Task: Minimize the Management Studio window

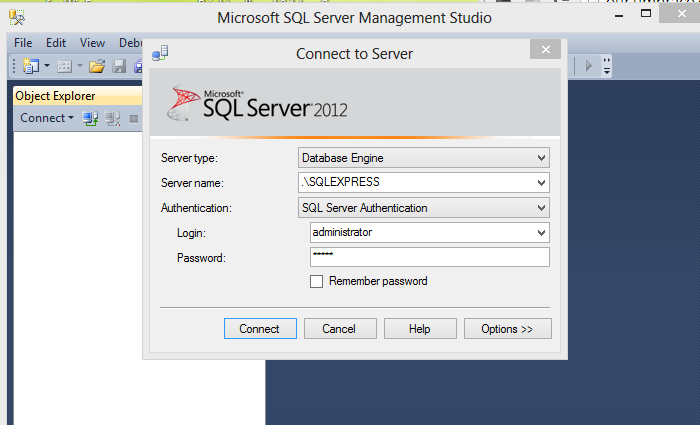Action: [x=619, y=15]
